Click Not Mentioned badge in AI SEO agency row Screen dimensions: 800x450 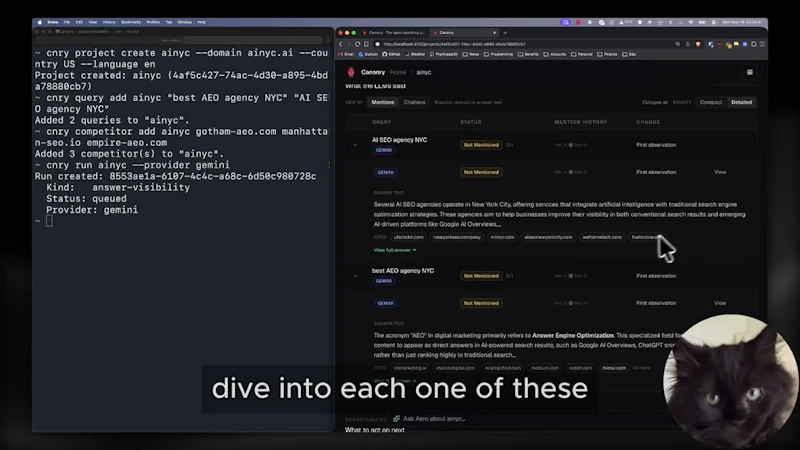point(481,145)
